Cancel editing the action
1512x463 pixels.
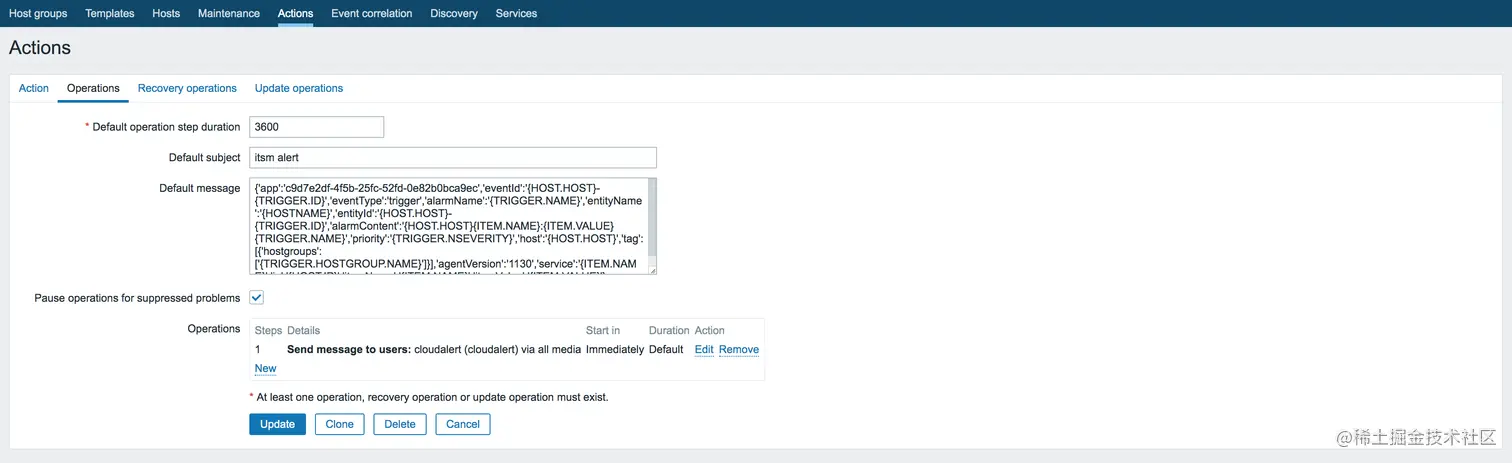coord(463,424)
